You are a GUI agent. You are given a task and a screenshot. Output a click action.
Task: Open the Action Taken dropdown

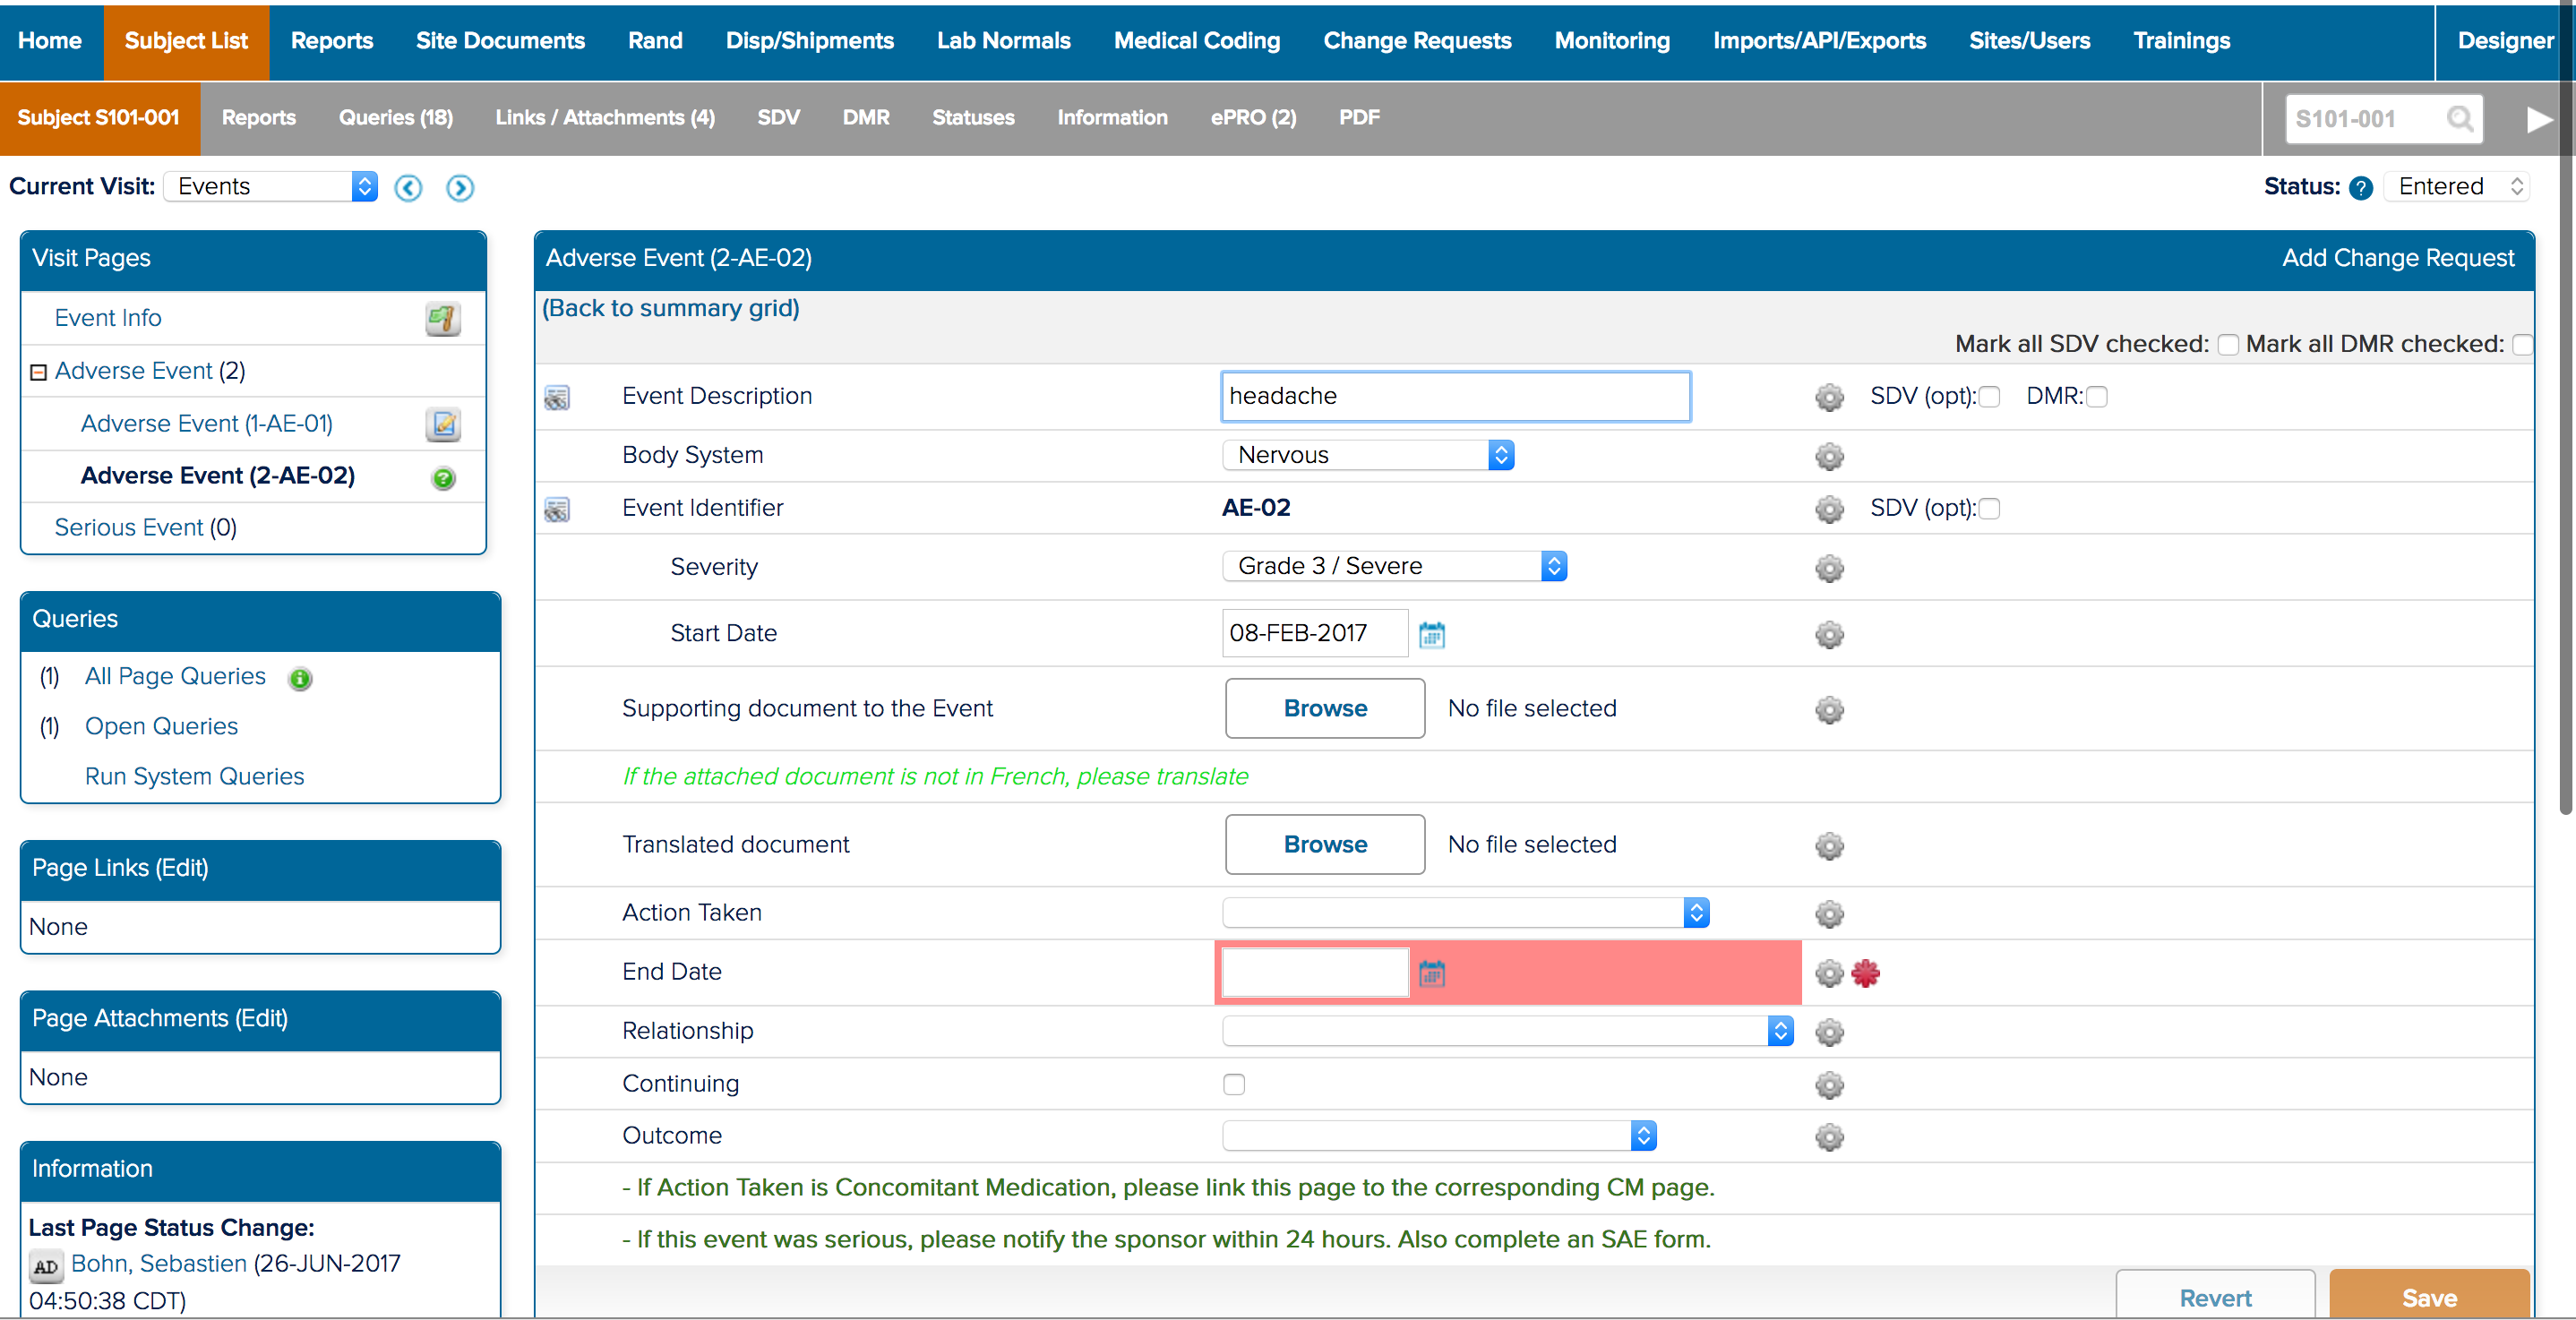[x=1464, y=912]
